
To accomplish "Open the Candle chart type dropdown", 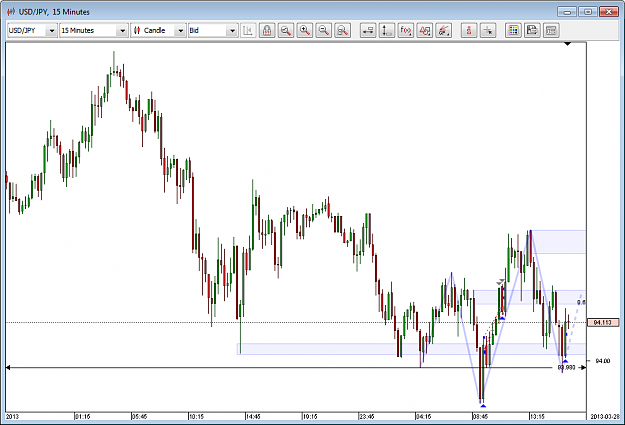I will pos(158,30).
